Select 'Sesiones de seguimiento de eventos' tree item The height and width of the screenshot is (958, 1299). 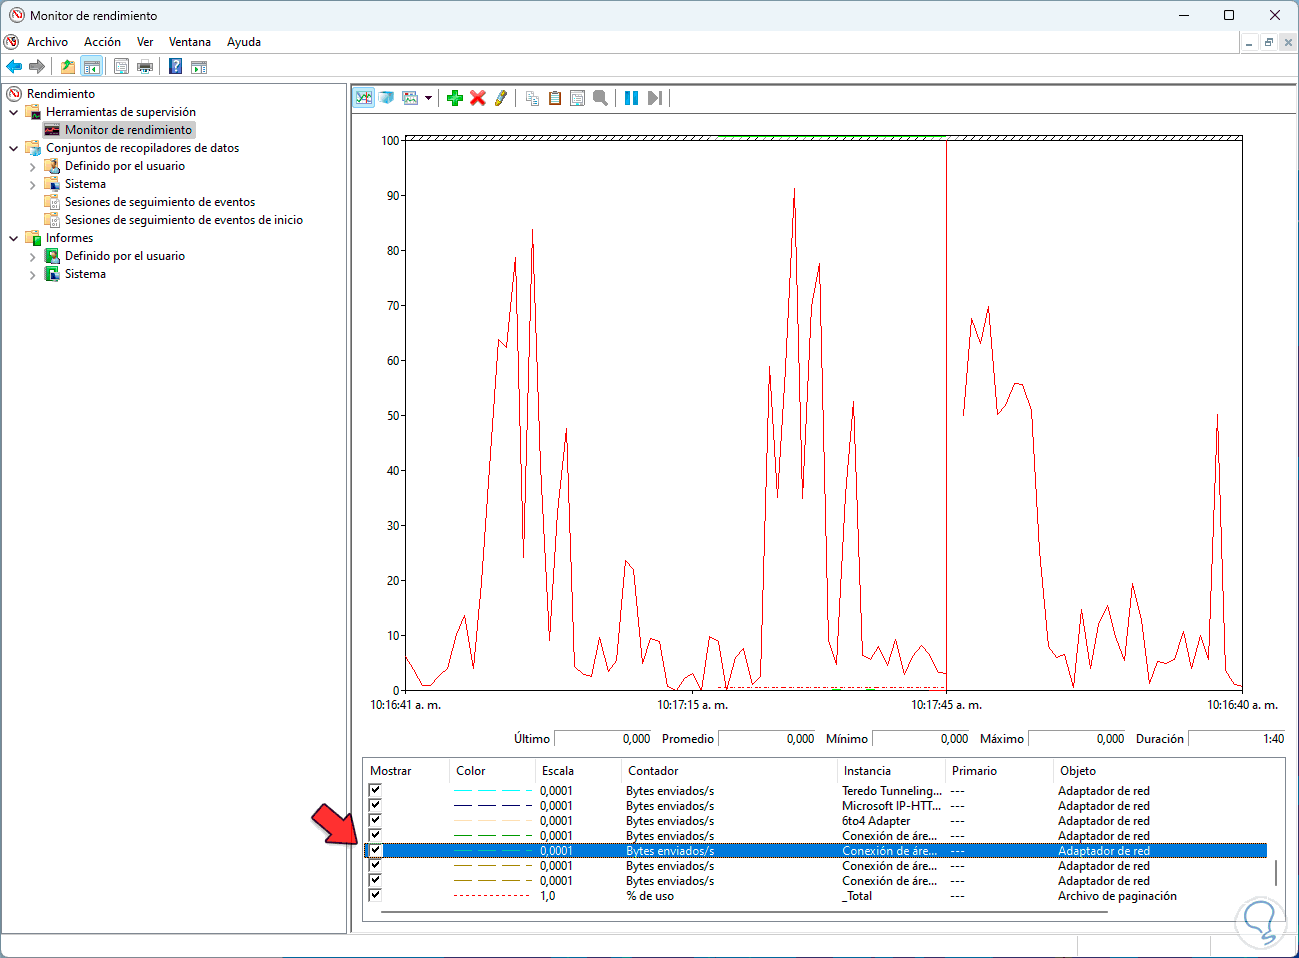click(x=159, y=202)
